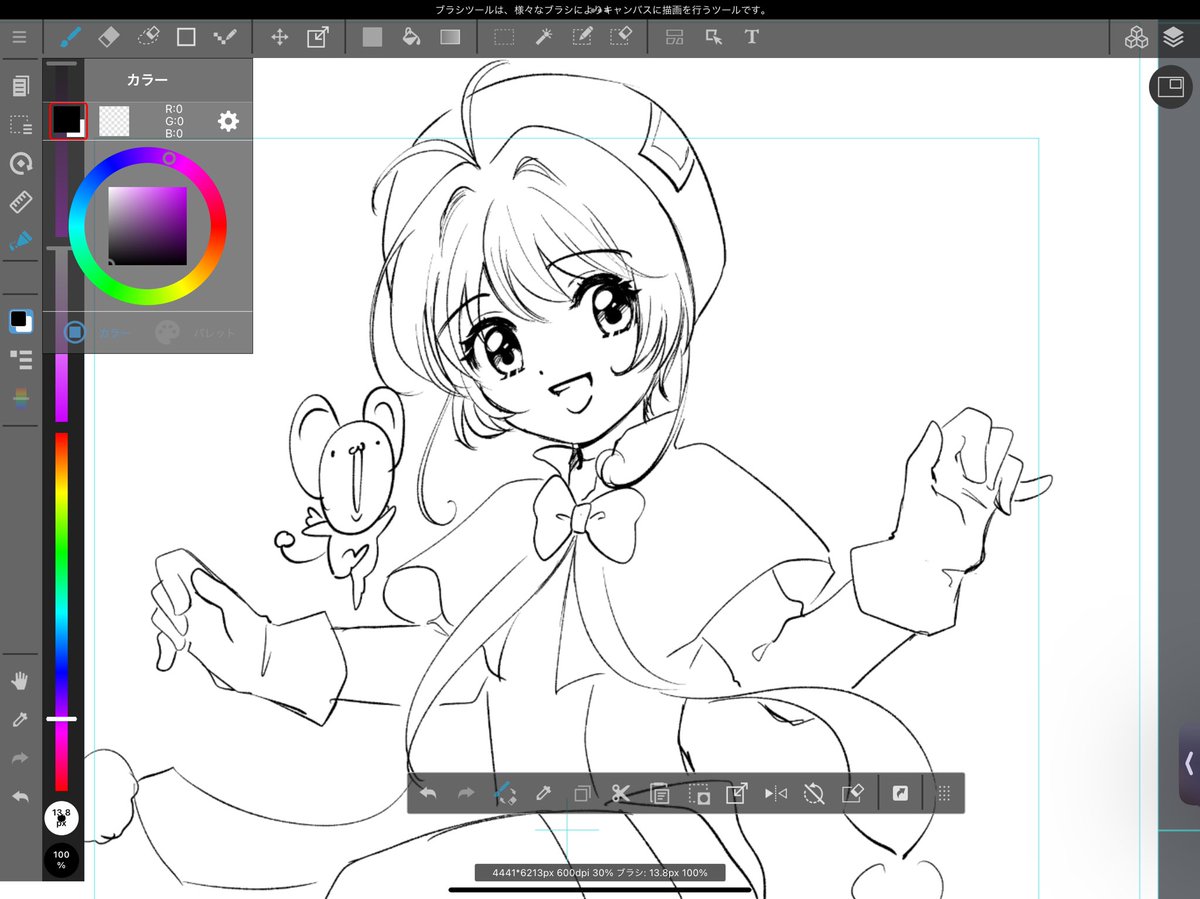
Task: Toggle brush/eraser switch in shortcut bar
Action: [505, 794]
